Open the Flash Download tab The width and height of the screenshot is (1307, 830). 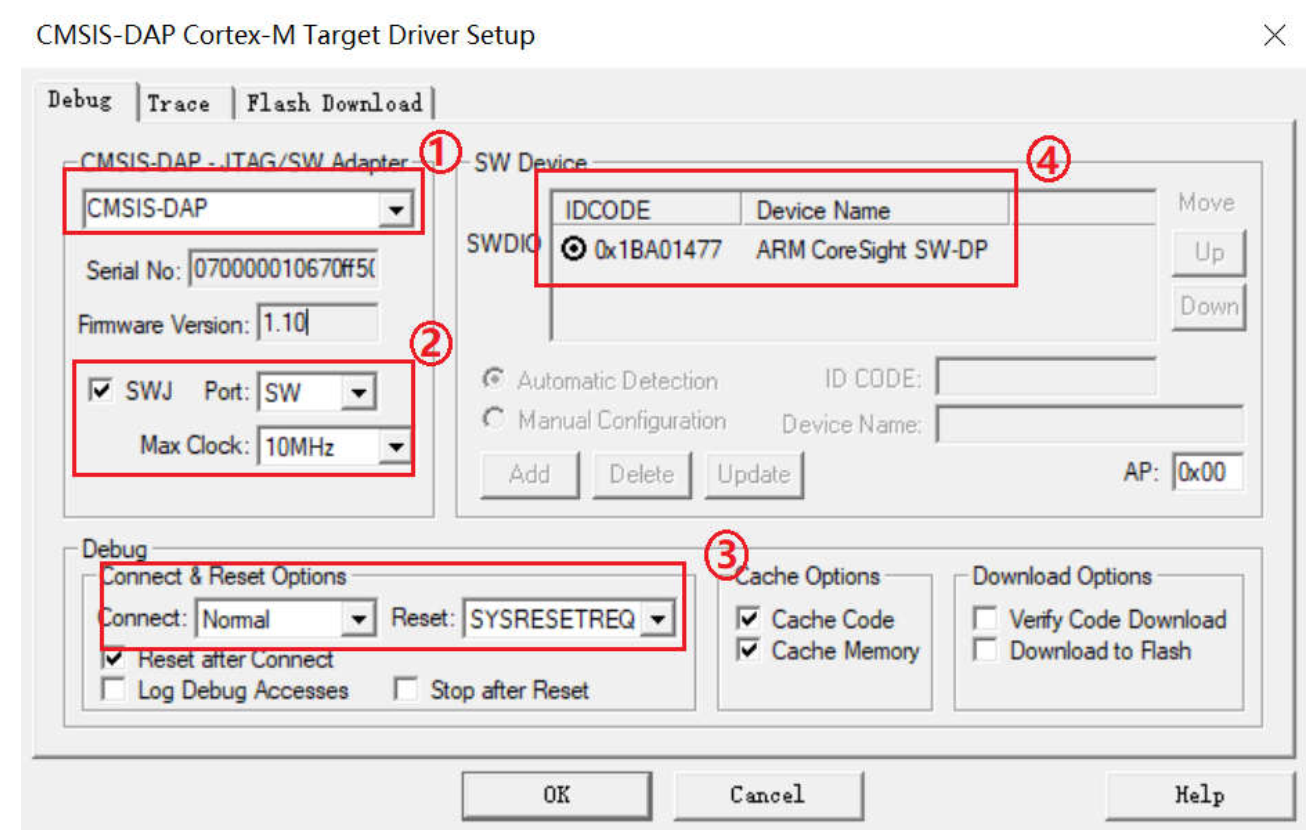pyautogui.click(x=334, y=103)
